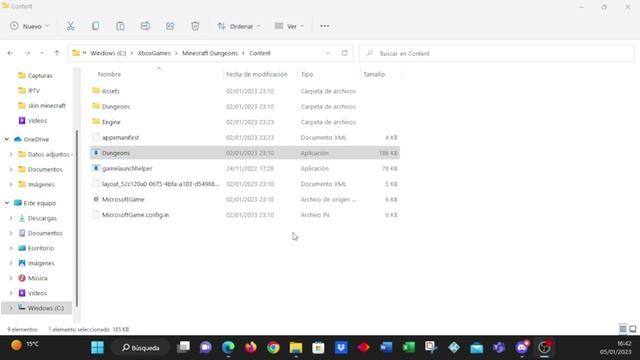
Task: Launch Firefox from the taskbar
Action: (251, 347)
